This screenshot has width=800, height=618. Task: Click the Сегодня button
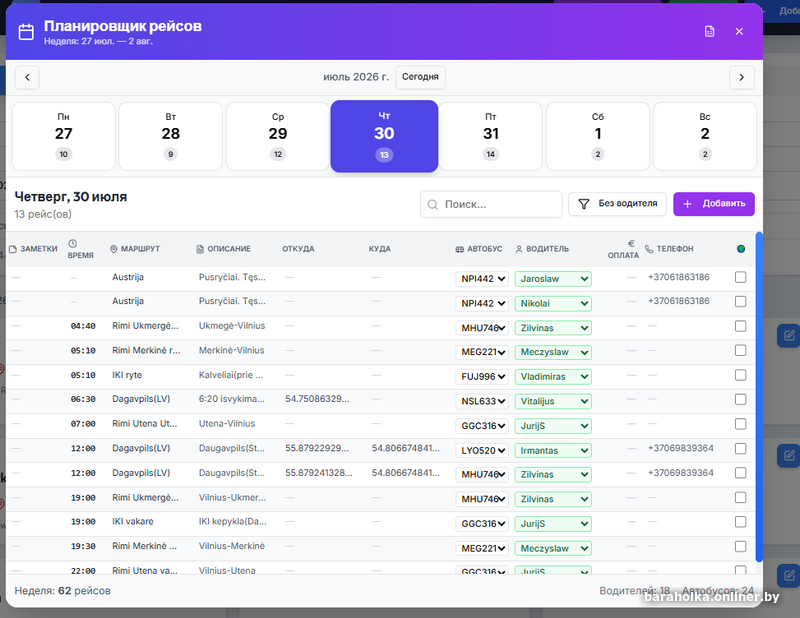pyautogui.click(x=420, y=77)
